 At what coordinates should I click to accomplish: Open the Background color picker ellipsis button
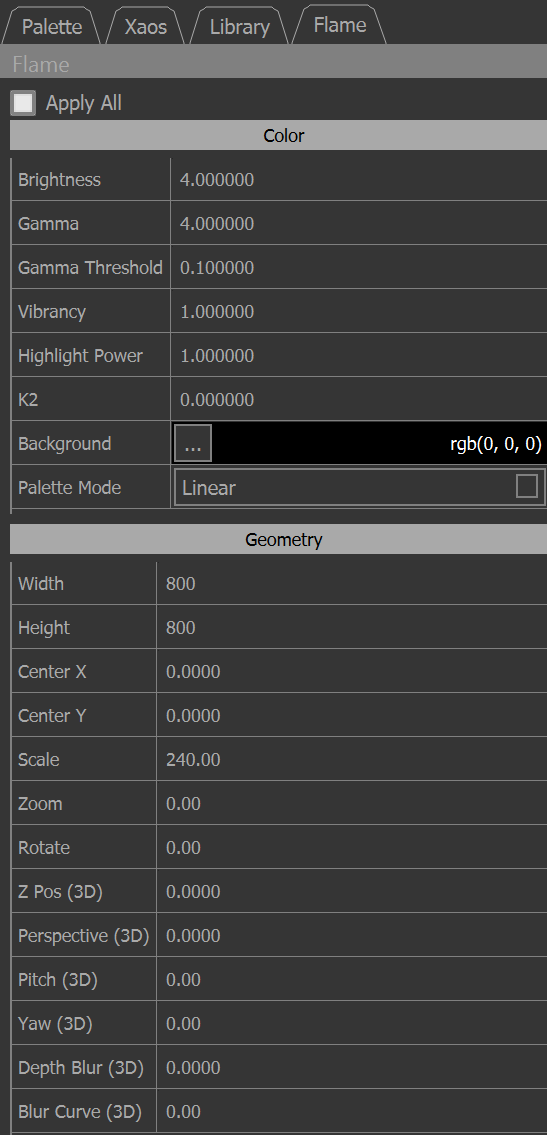[x=192, y=444]
